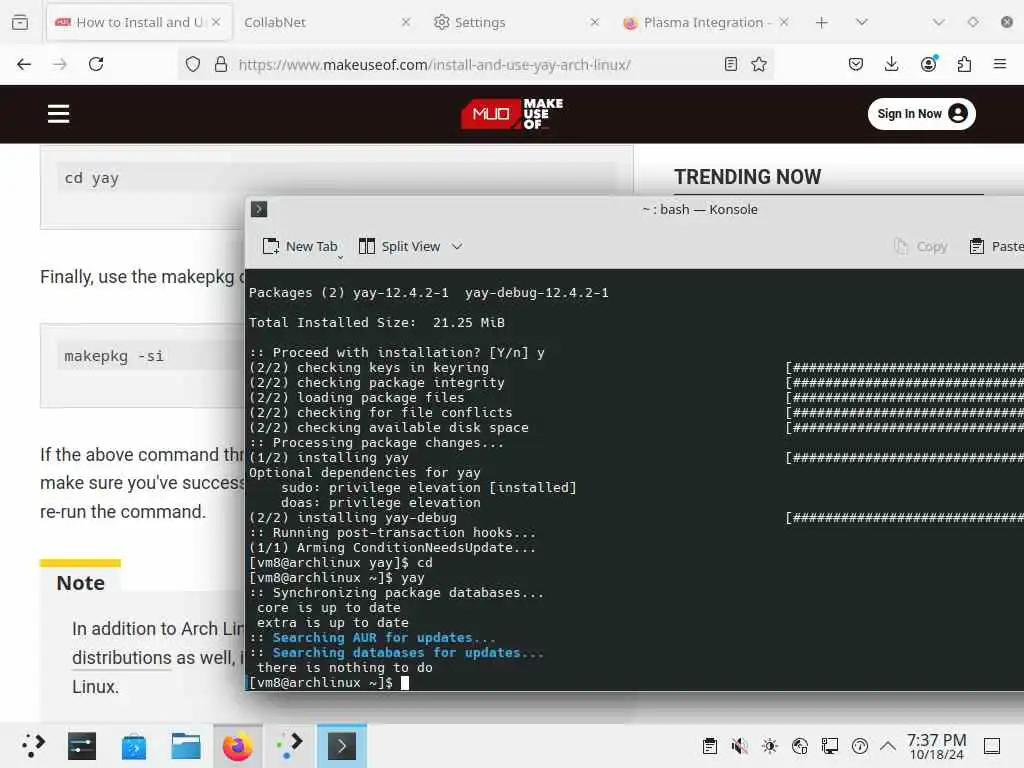The height and width of the screenshot is (768, 1024).
Task: Click the 'makepkg -si' code snippet
Action: [x=114, y=357]
